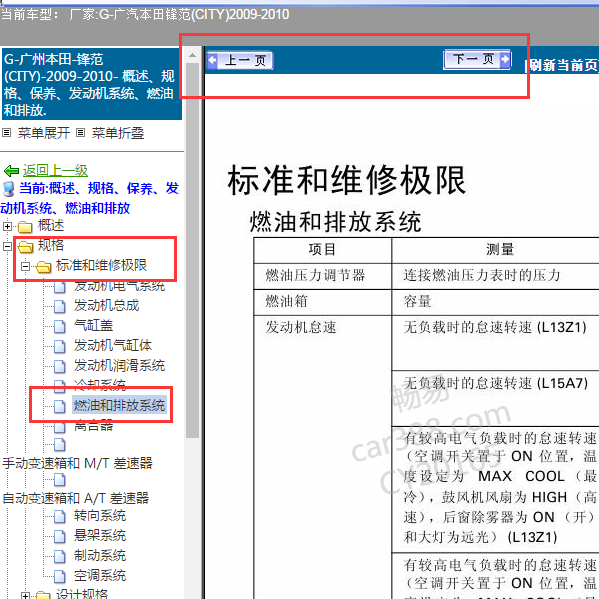Click the 标准和维修极限 page heading

[346, 181]
